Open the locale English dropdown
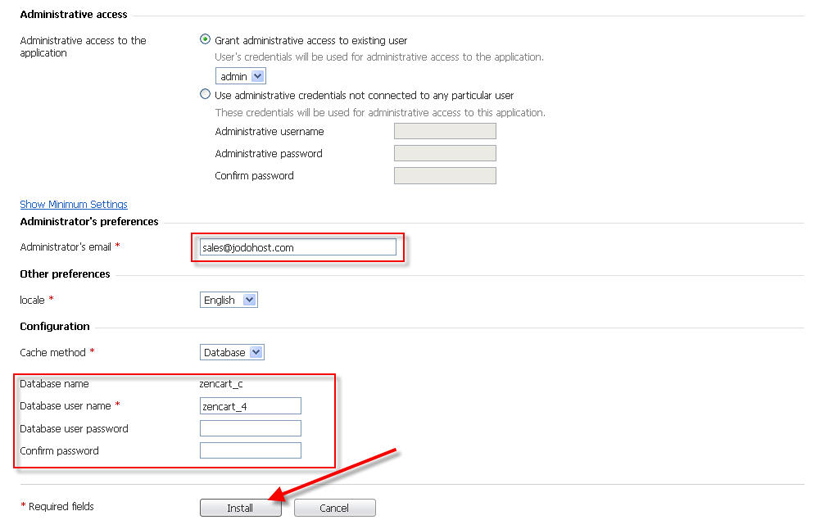This screenshot has width=820, height=520. click(x=229, y=300)
